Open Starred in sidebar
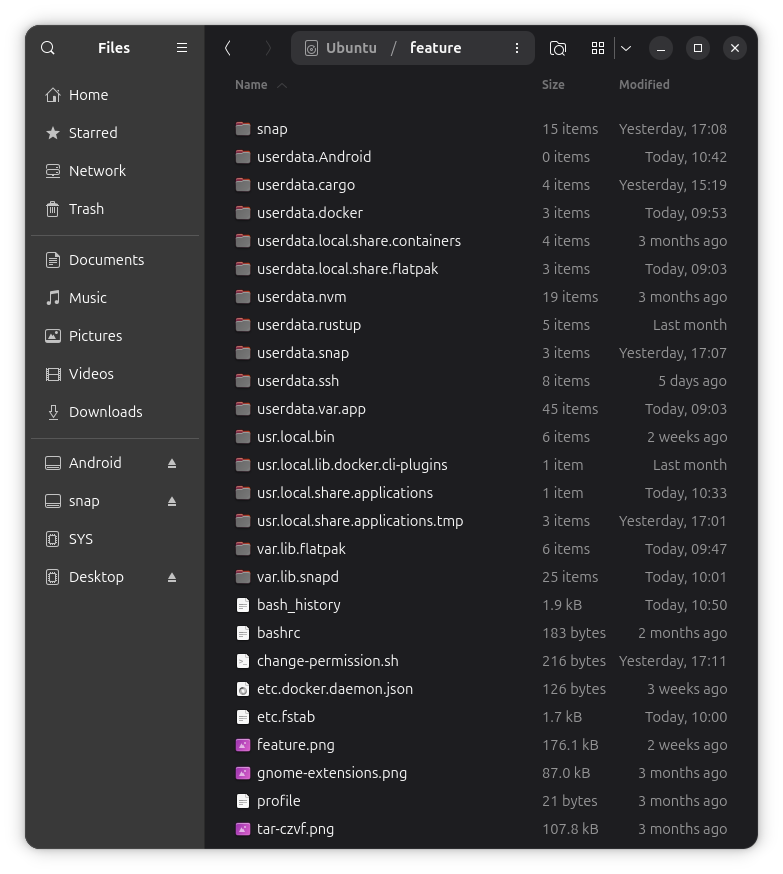This screenshot has width=783, height=874. coord(92,133)
